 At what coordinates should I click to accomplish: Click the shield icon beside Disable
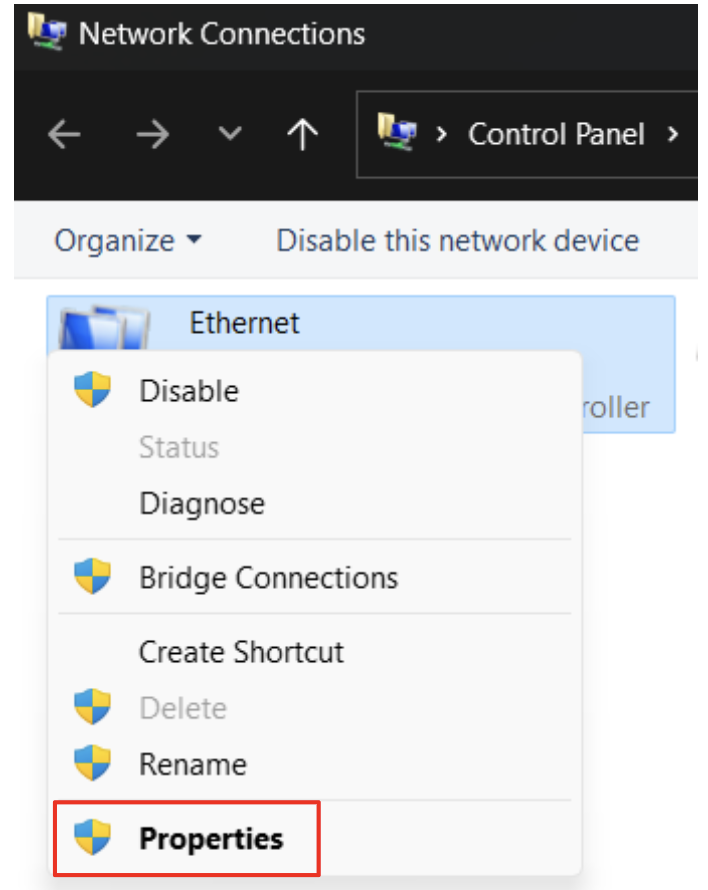click(91, 390)
